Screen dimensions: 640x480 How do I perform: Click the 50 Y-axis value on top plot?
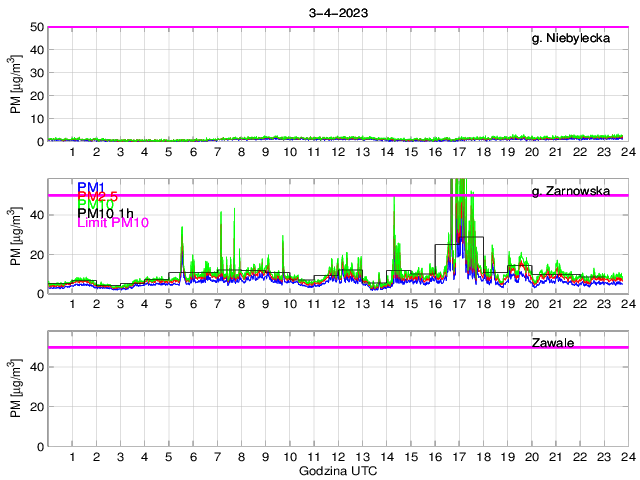click(x=37, y=27)
